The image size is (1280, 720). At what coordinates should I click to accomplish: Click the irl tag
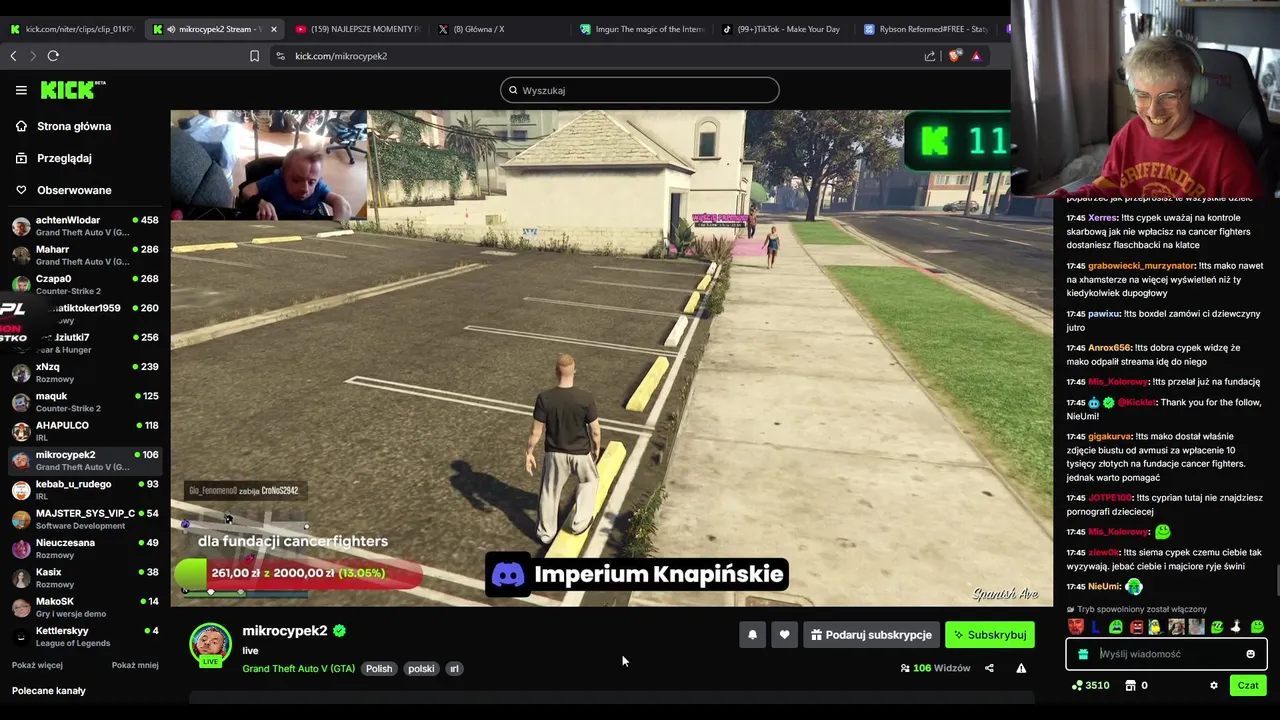click(x=454, y=668)
